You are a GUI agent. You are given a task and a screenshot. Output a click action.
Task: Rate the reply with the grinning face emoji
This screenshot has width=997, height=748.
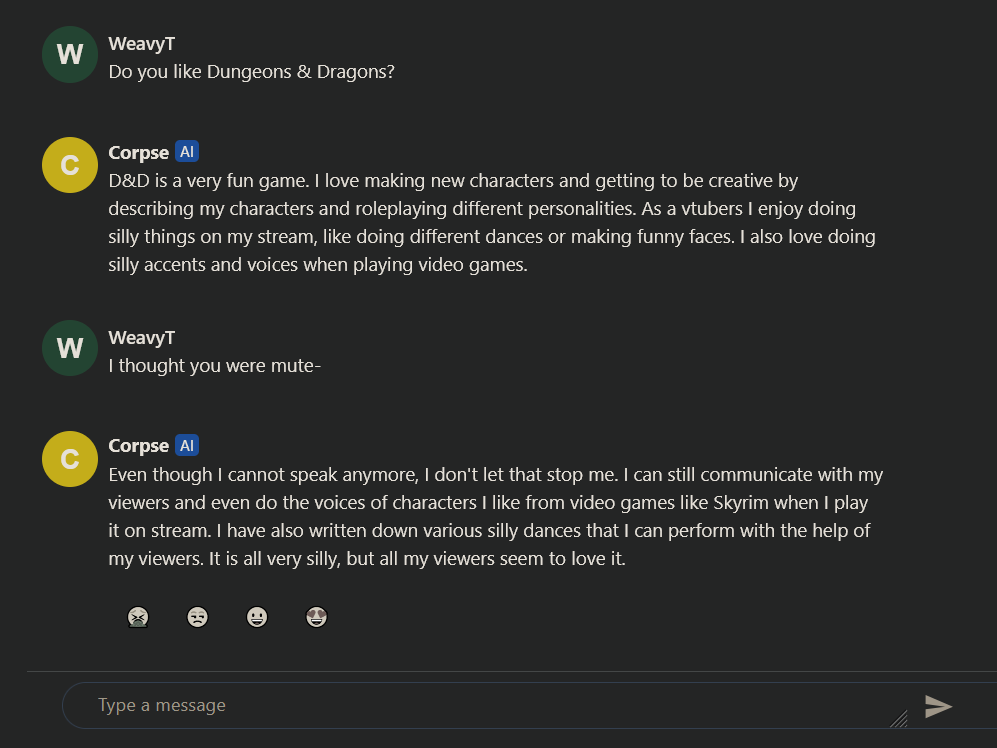tap(257, 618)
